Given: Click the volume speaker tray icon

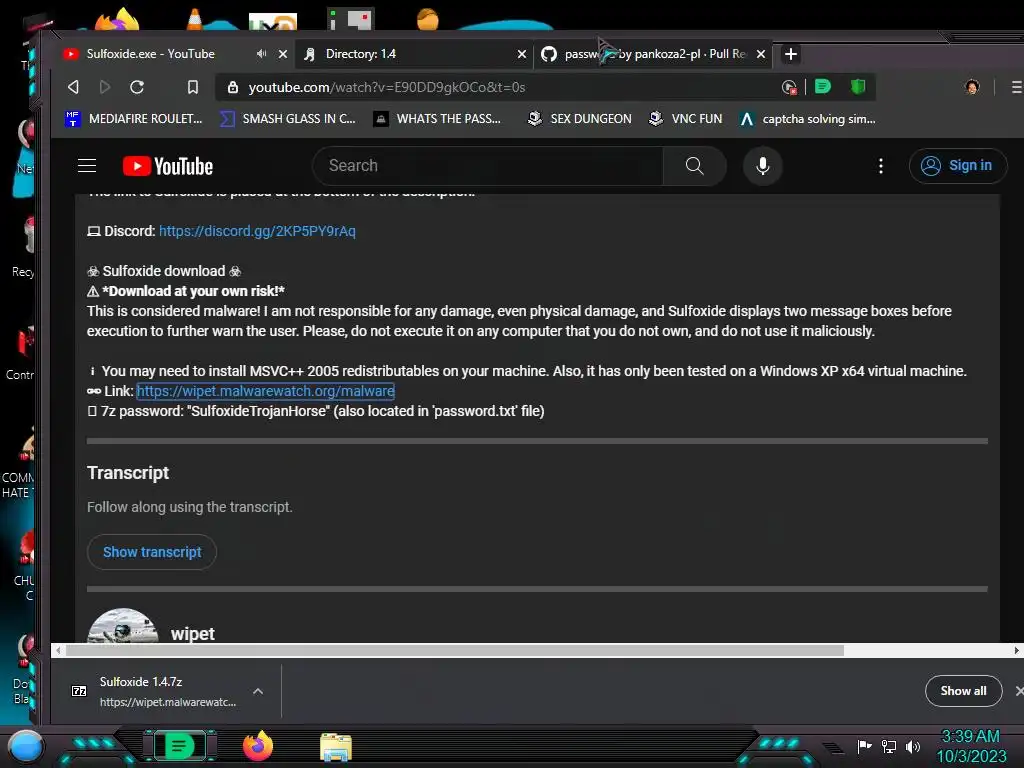Looking at the screenshot, I should click(x=912, y=746).
